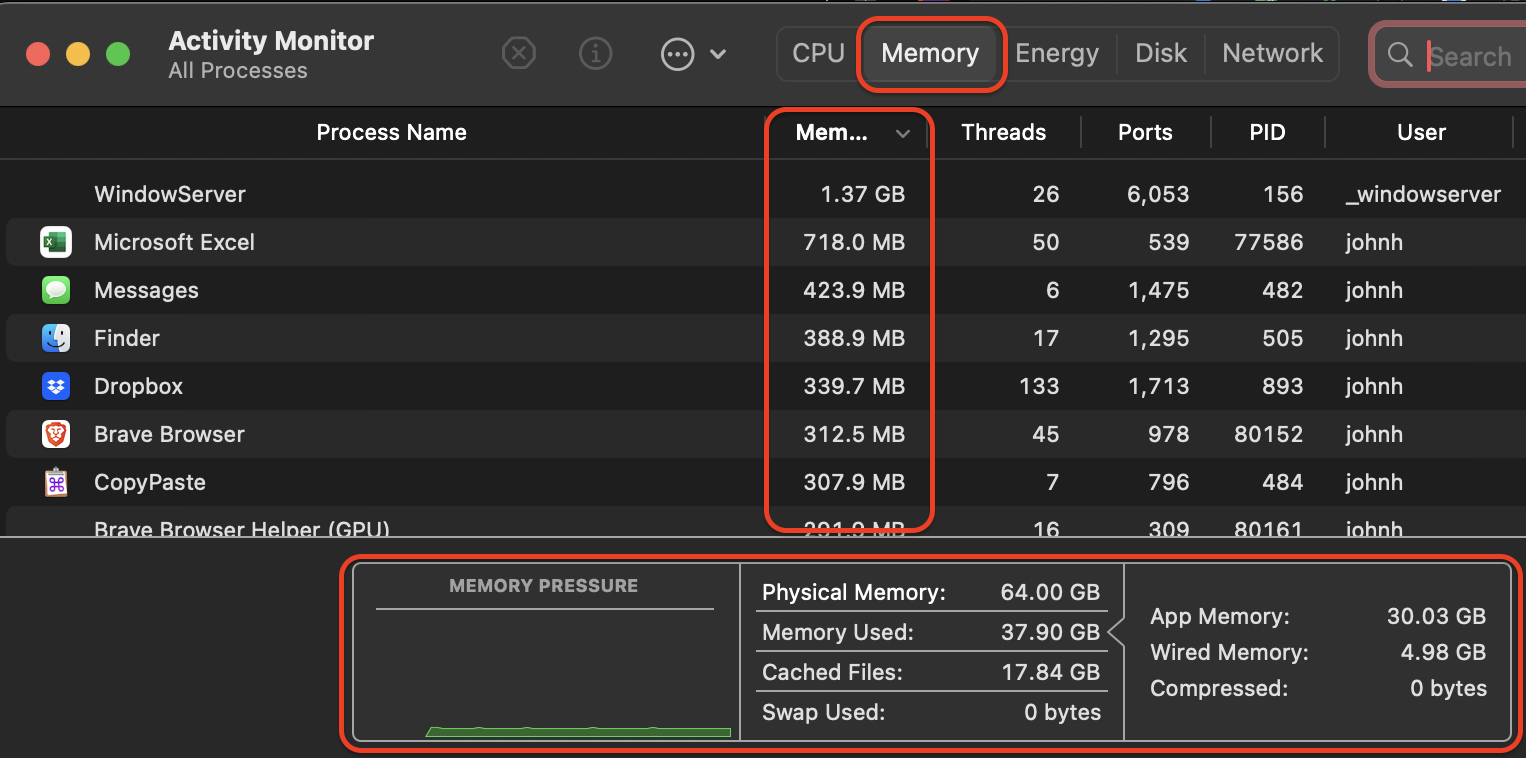
Task: Click the CopyPaste app icon
Action: pyautogui.click(x=55, y=482)
